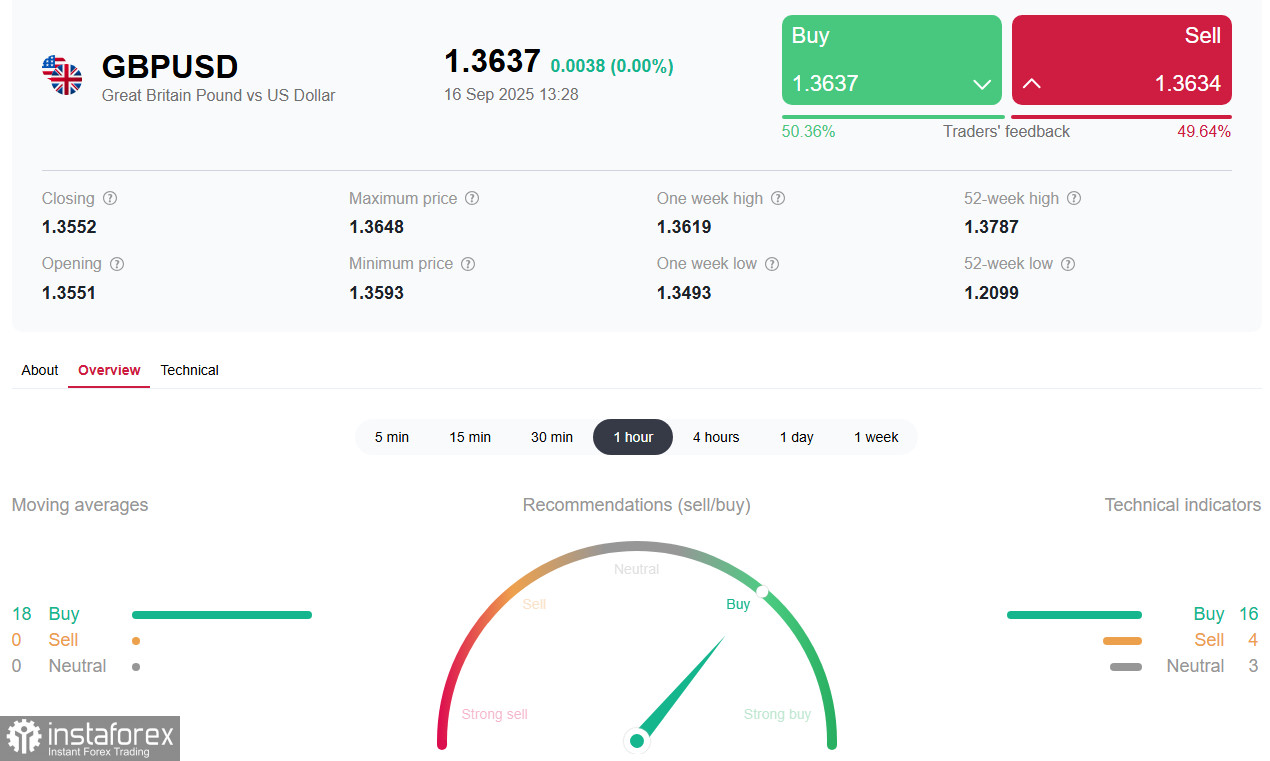Click the green Buy 1.3637 button
Screen dimensions: 1270x761
tap(892, 60)
